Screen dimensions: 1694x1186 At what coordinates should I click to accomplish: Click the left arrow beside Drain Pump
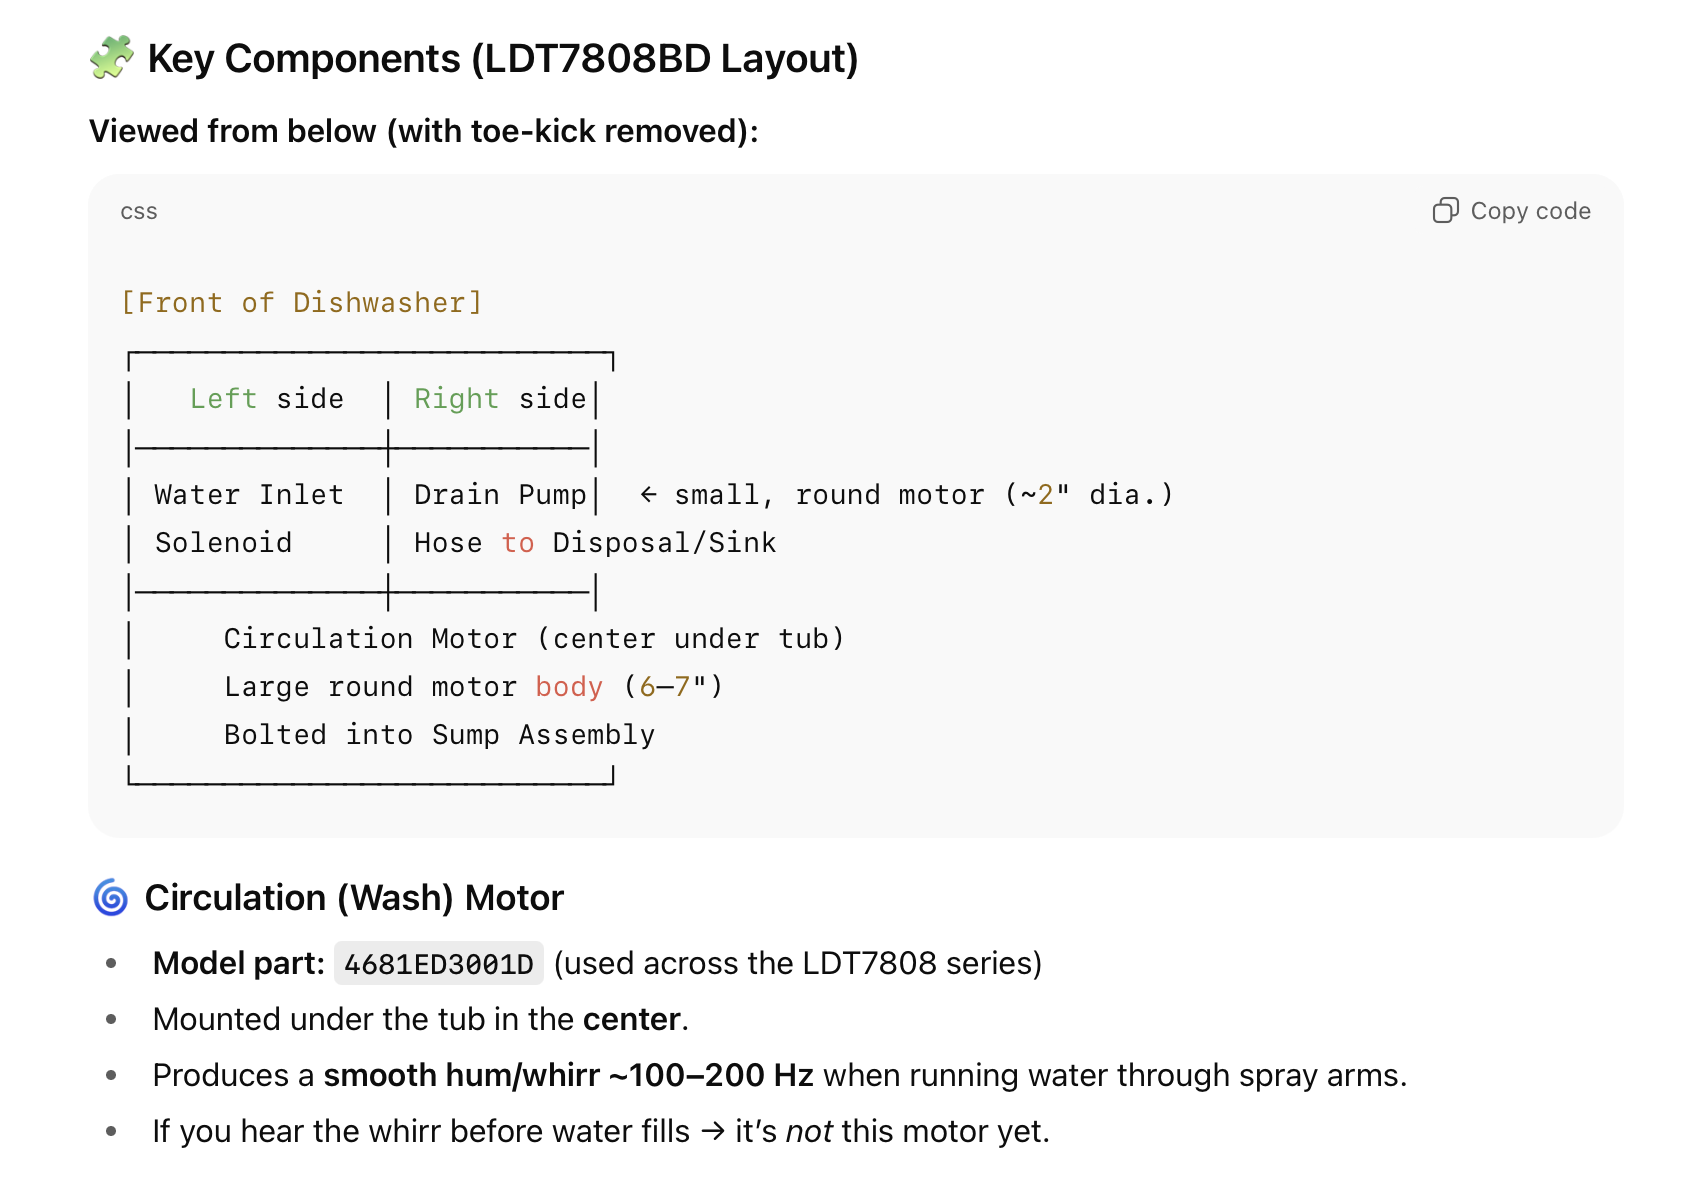pyautogui.click(x=648, y=495)
